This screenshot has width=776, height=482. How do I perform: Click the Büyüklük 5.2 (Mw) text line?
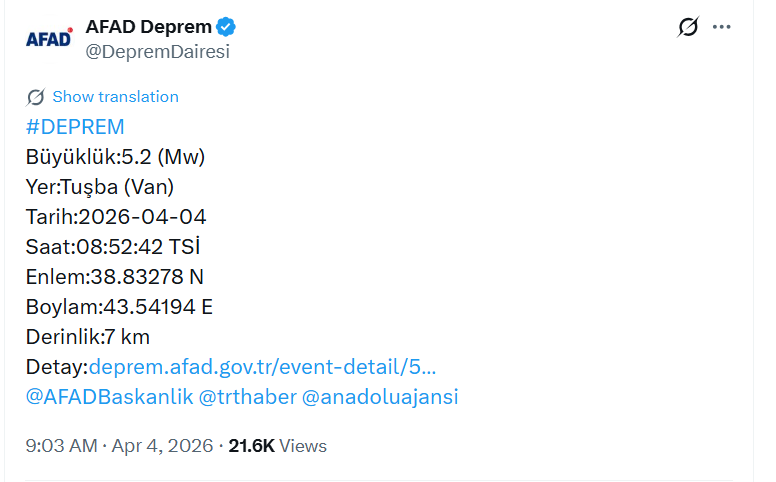(x=115, y=157)
